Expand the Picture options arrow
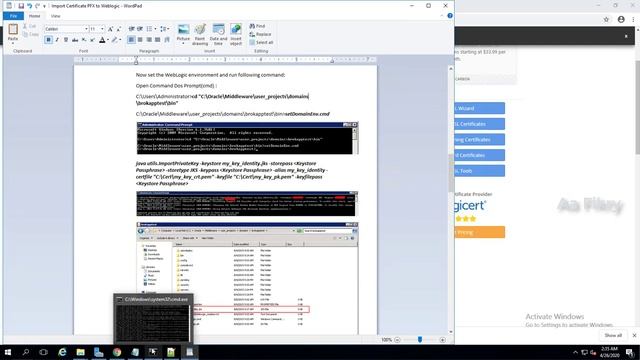The width and height of the screenshot is (640, 360). point(183,43)
